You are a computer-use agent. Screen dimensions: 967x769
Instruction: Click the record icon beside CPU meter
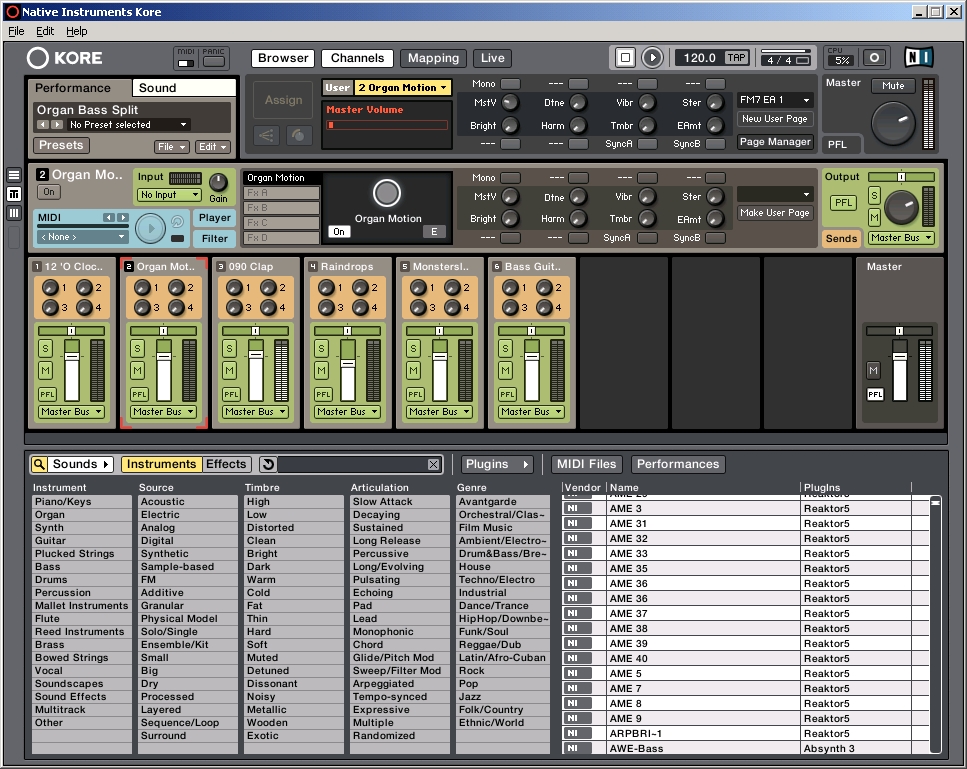click(874, 58)
